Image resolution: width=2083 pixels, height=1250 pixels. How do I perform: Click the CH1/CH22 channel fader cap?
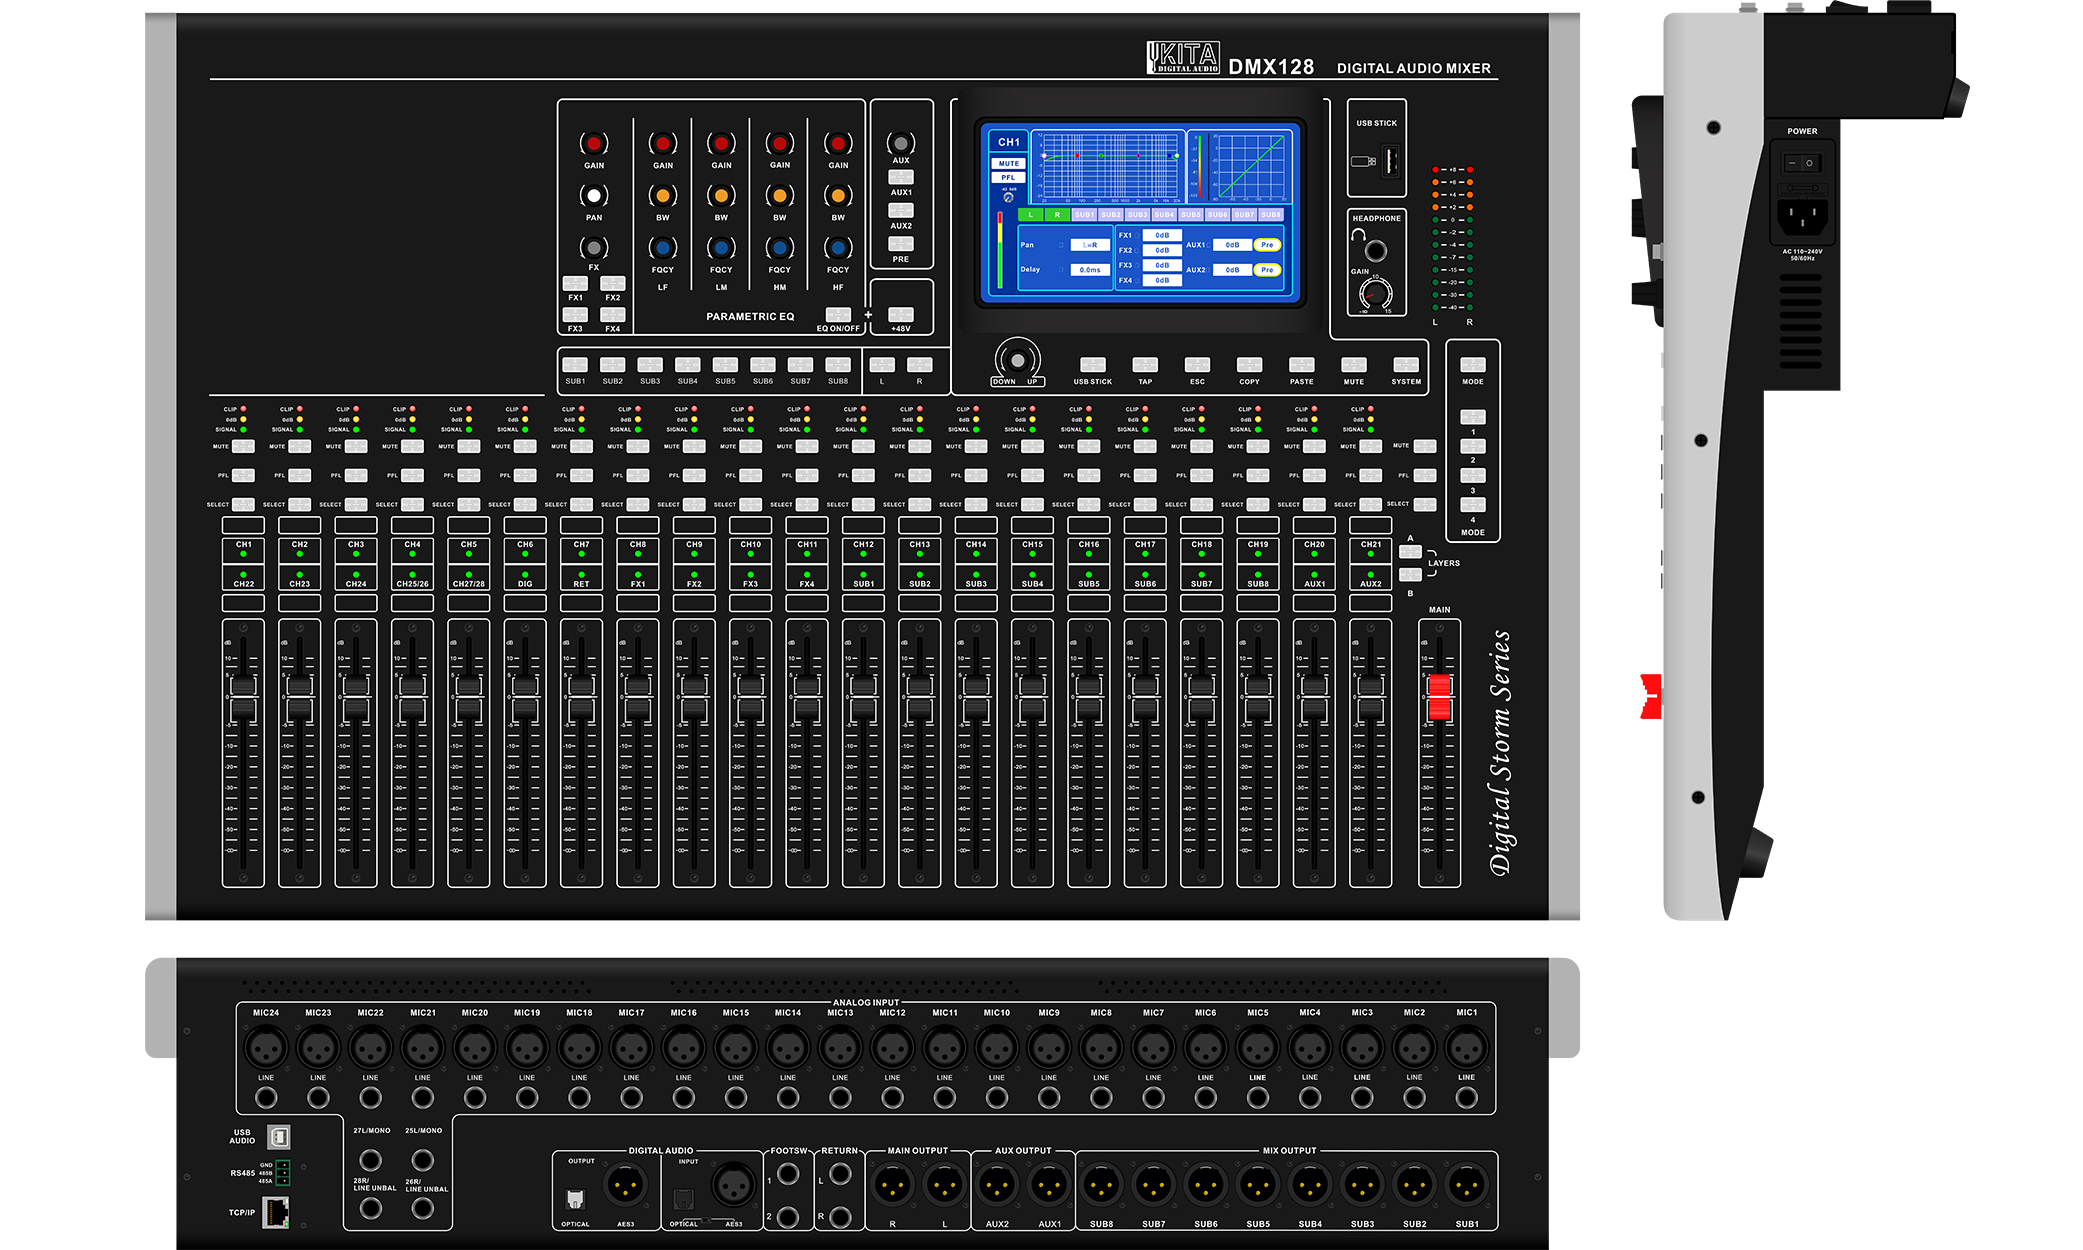(x=243, y=697)
